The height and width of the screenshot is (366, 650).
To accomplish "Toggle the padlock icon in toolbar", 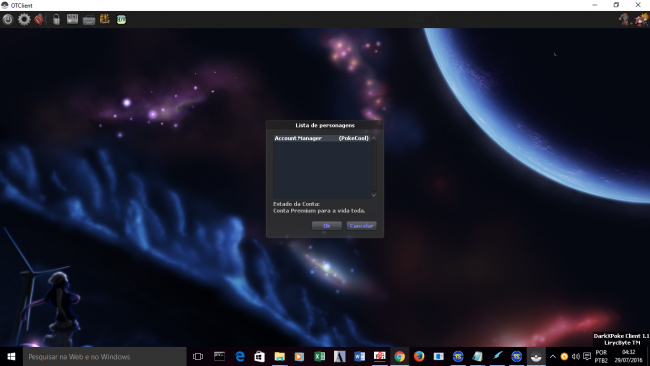I will coord(56,19).
